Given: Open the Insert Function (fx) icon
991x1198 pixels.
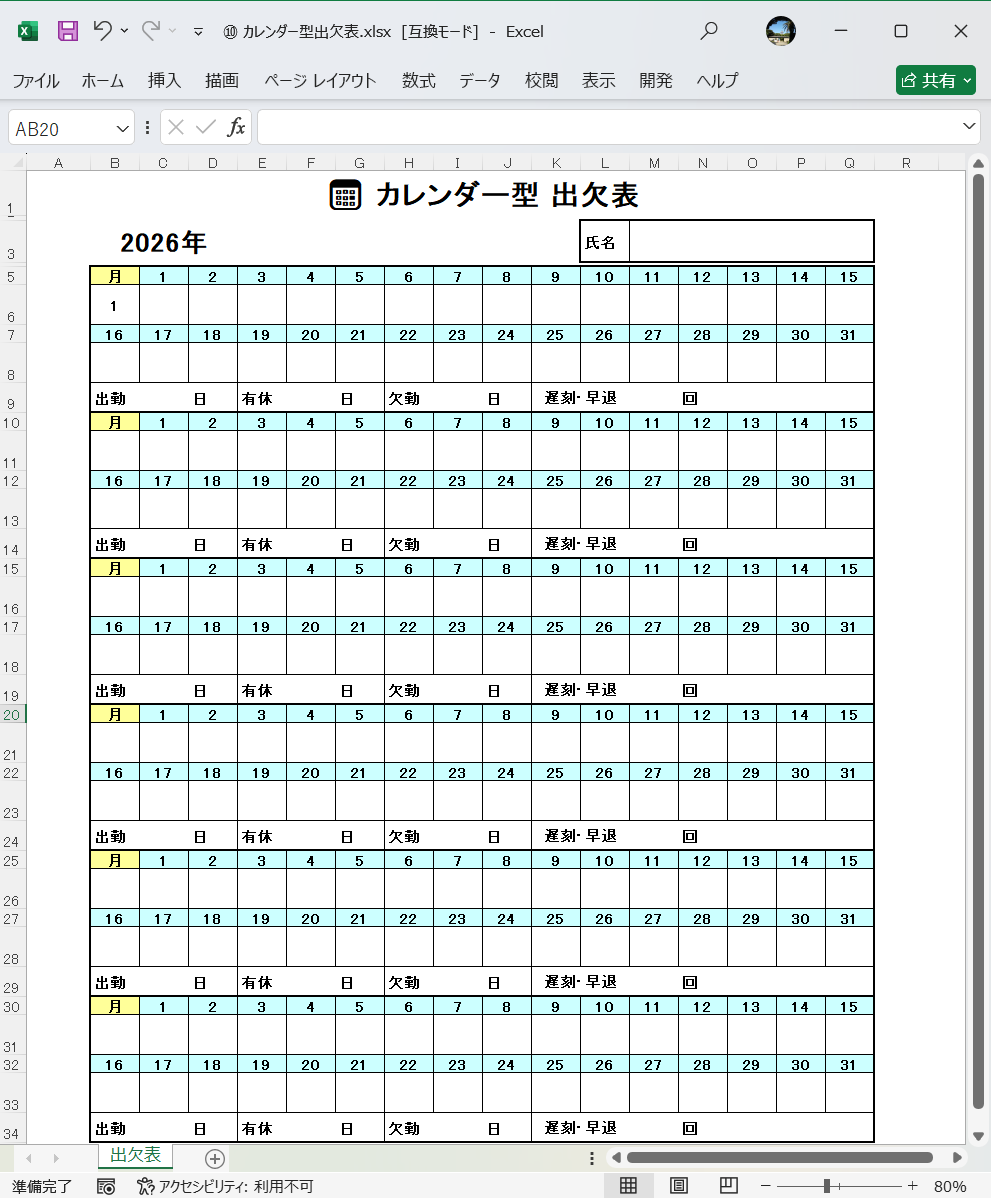Looking at the screenshot, I should coord(237,128).
